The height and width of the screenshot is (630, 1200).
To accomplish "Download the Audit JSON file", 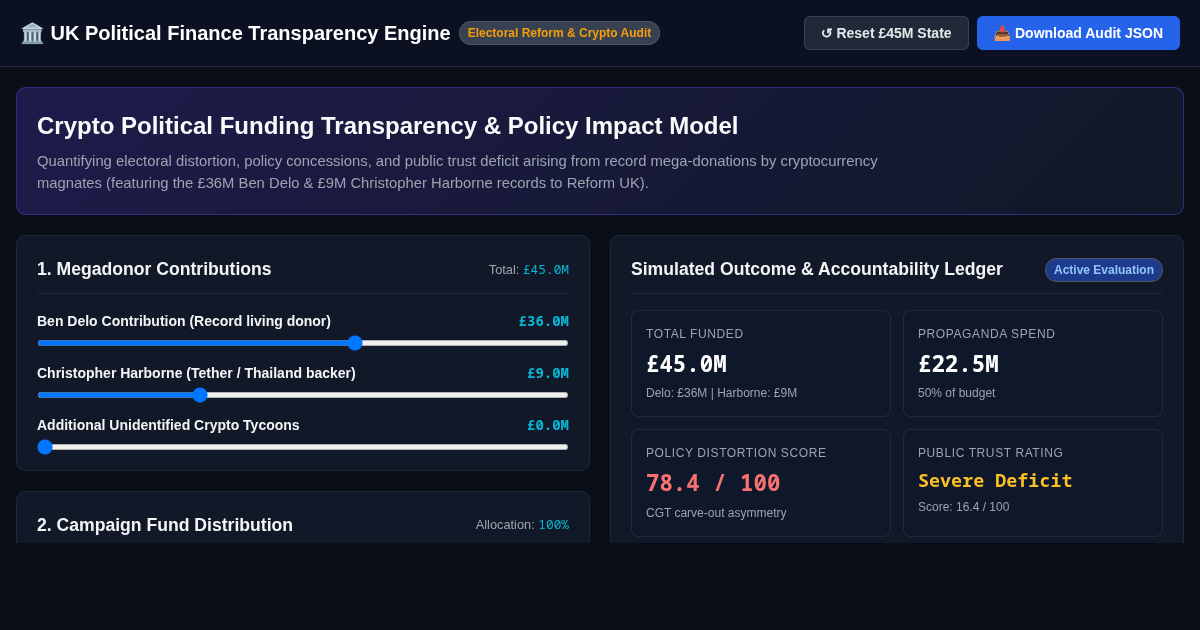I will tap(1078, 33).
